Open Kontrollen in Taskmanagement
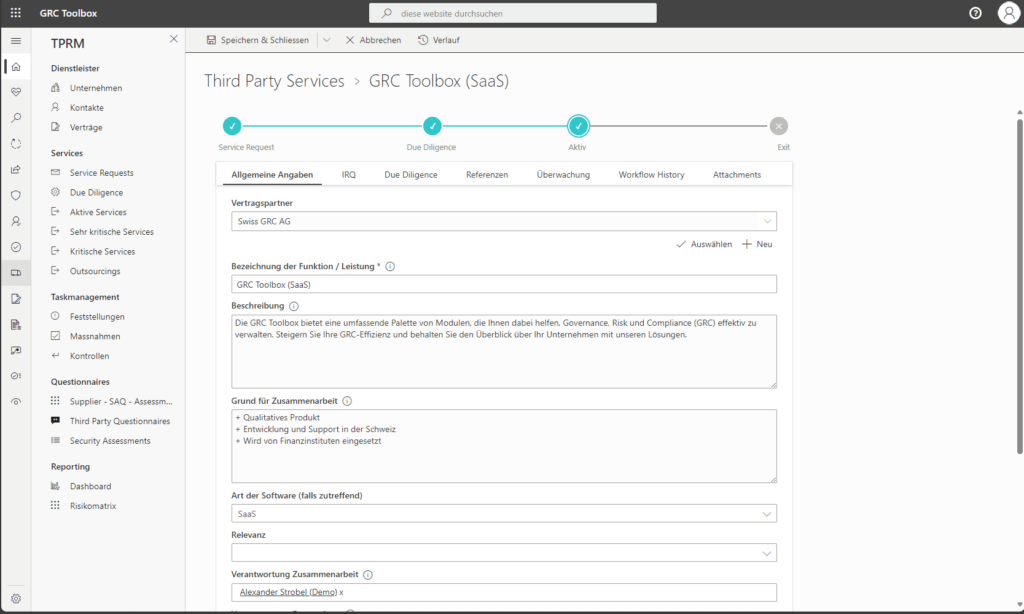Screen dimensions: 1024x614 pos(89,356)
